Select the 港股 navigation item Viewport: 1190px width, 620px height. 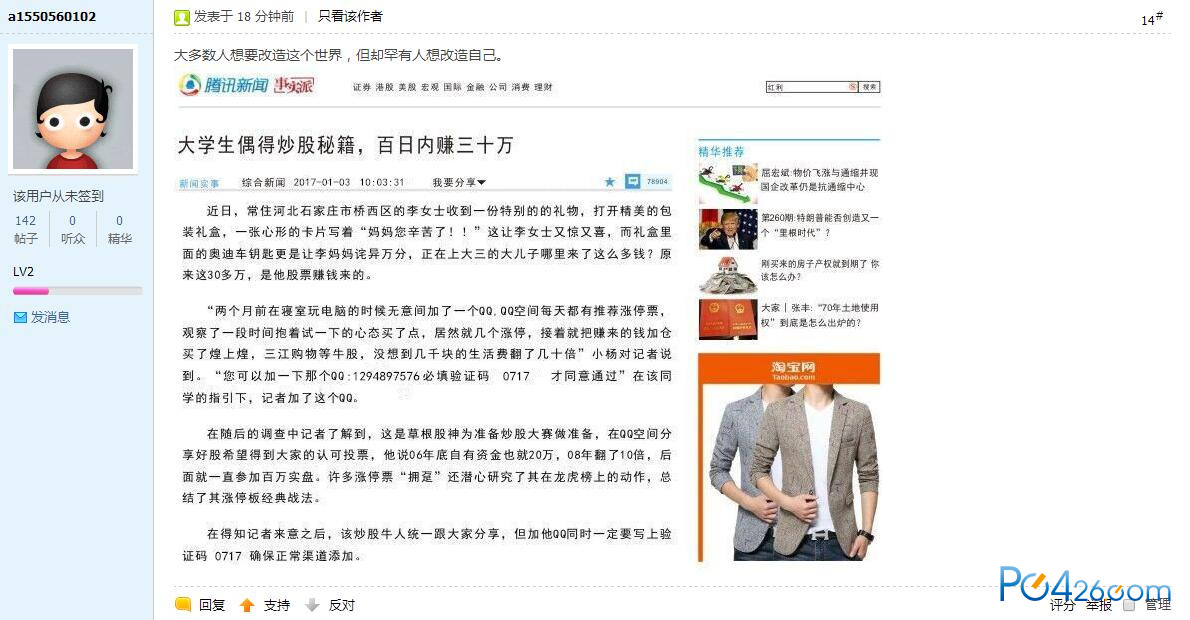click(385, 87)
